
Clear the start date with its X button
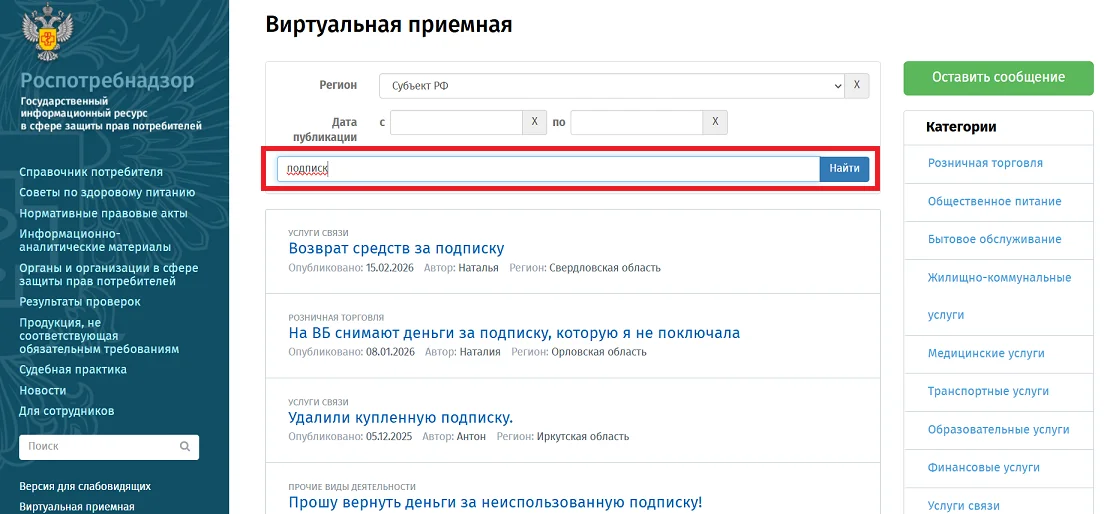coord(534,122)
